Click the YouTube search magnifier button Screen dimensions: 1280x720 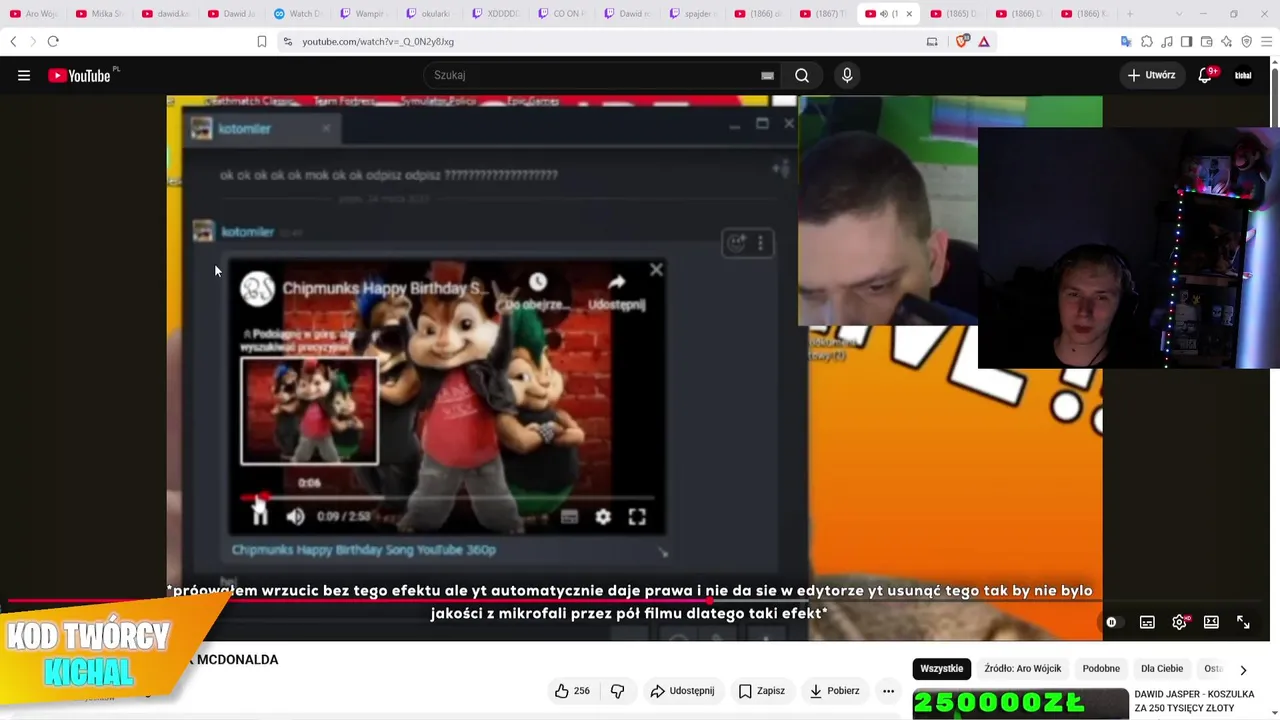point(802,75)
